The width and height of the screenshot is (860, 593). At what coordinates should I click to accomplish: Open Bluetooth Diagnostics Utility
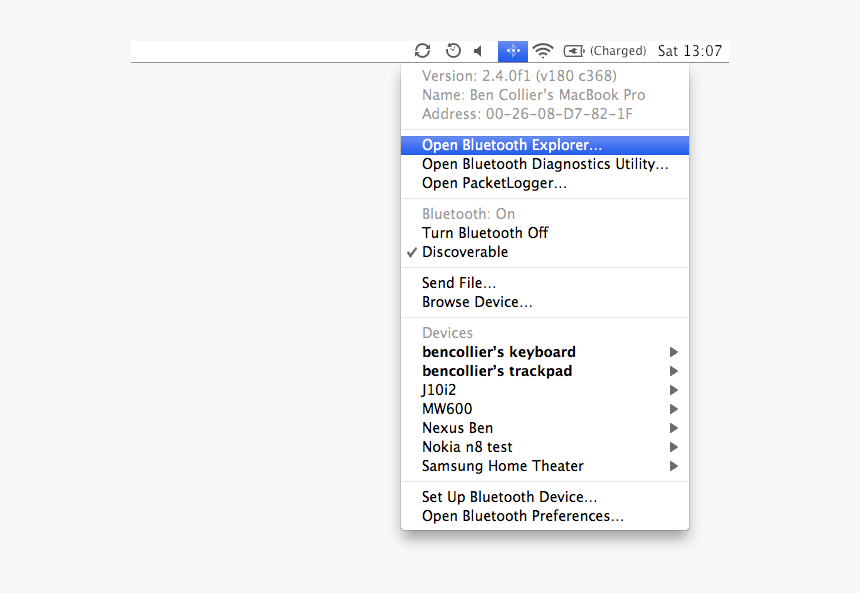click(x=547, y=163)
